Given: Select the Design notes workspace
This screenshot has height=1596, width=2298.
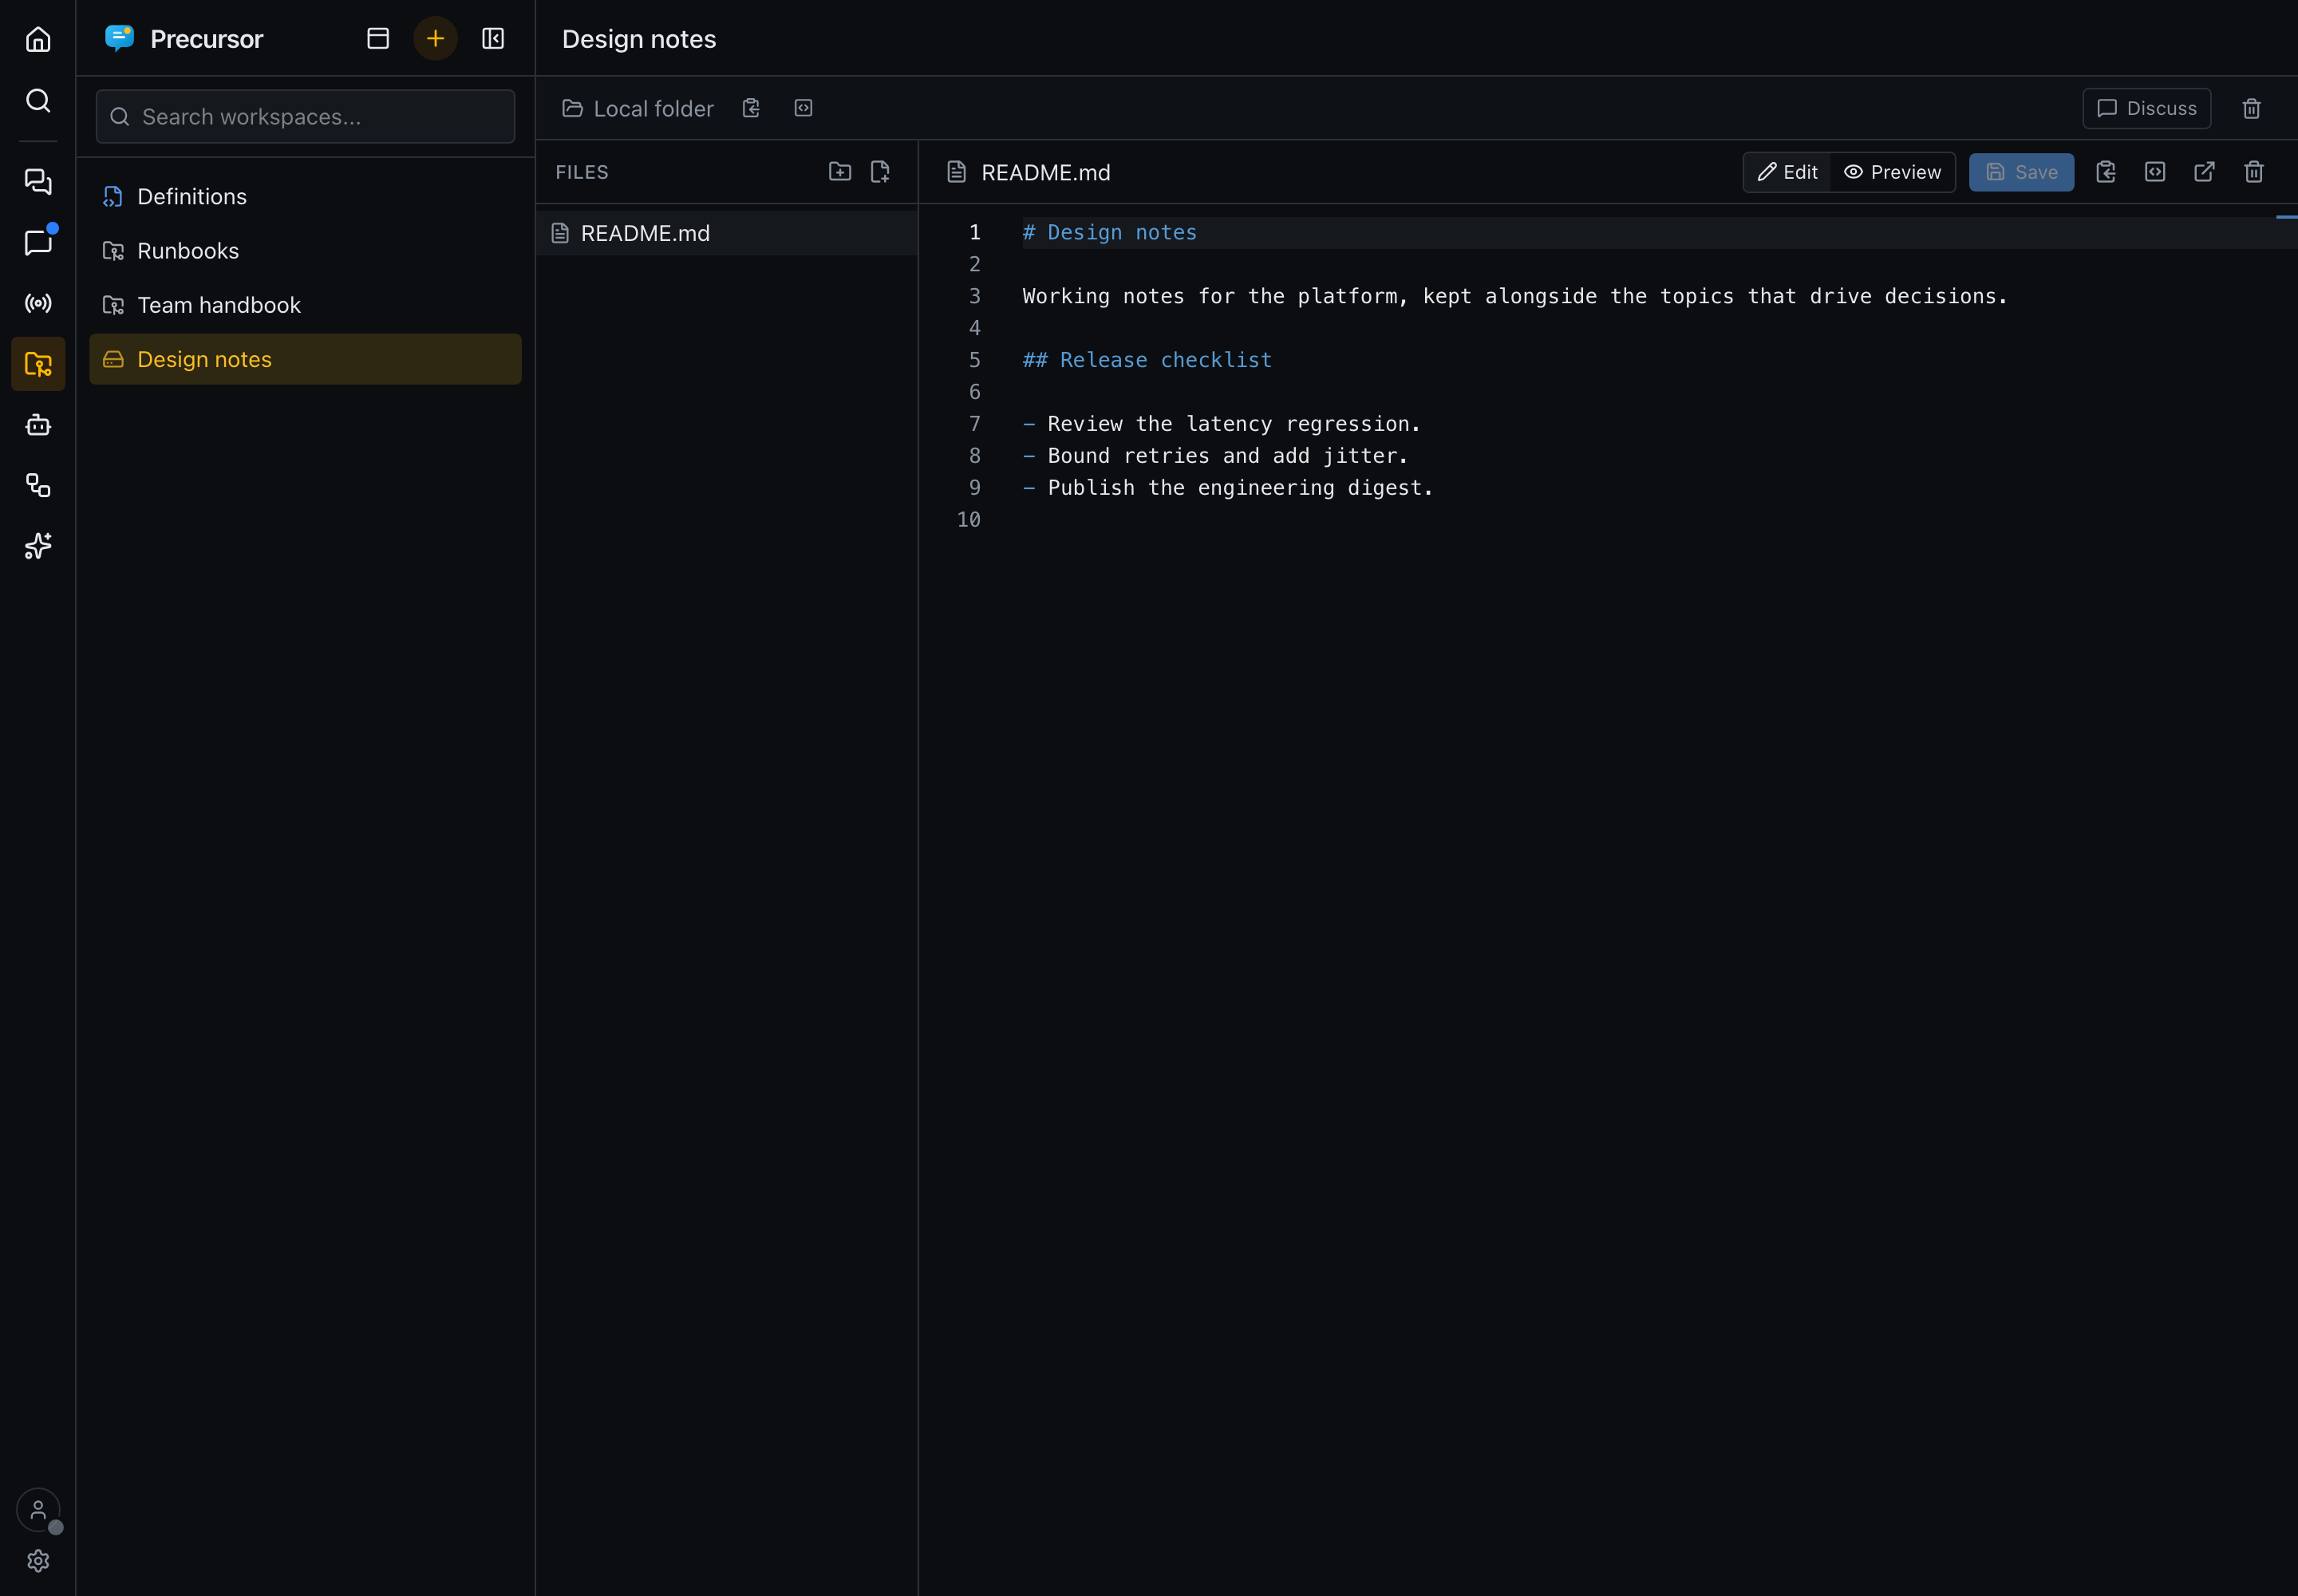Looking at the screenshot, I should click(305, 359).
